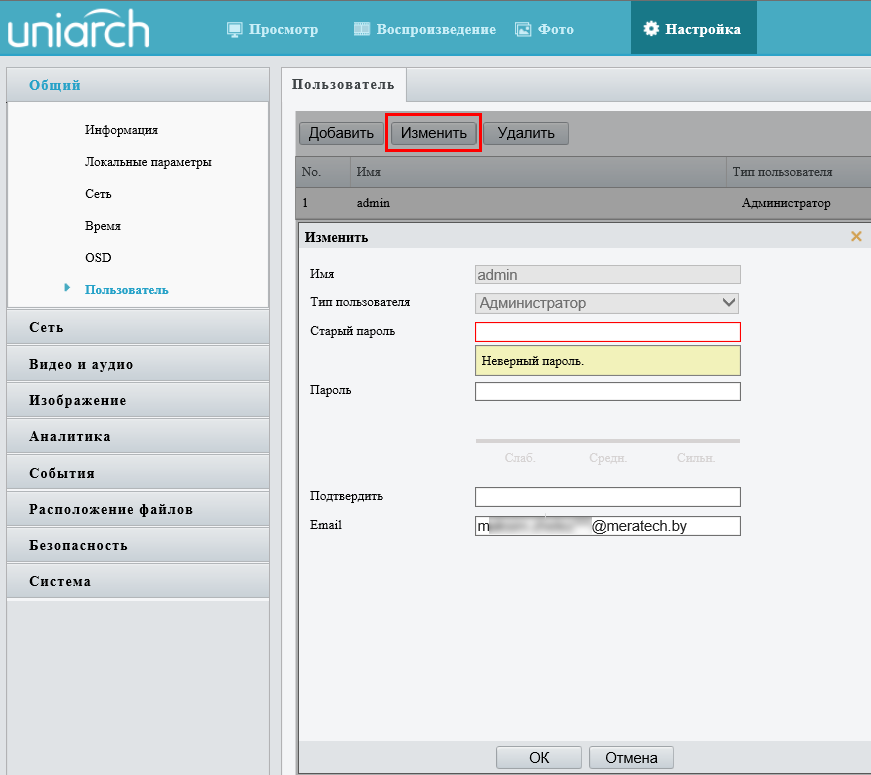This screenshot has width=871, height=775.
Task: Click the Подтвердить password field
Action: [x=607, y=497]
